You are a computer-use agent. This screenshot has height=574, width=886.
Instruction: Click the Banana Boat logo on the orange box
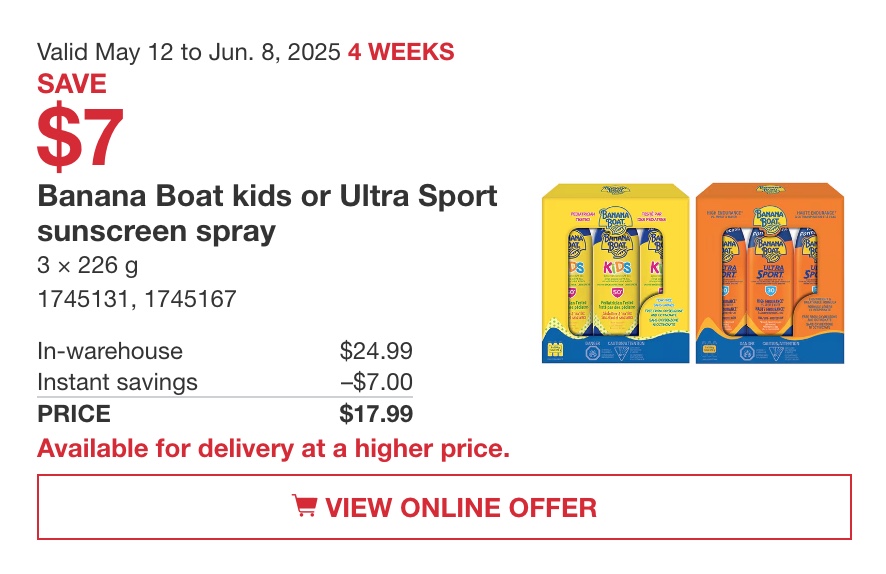point(769,218)
